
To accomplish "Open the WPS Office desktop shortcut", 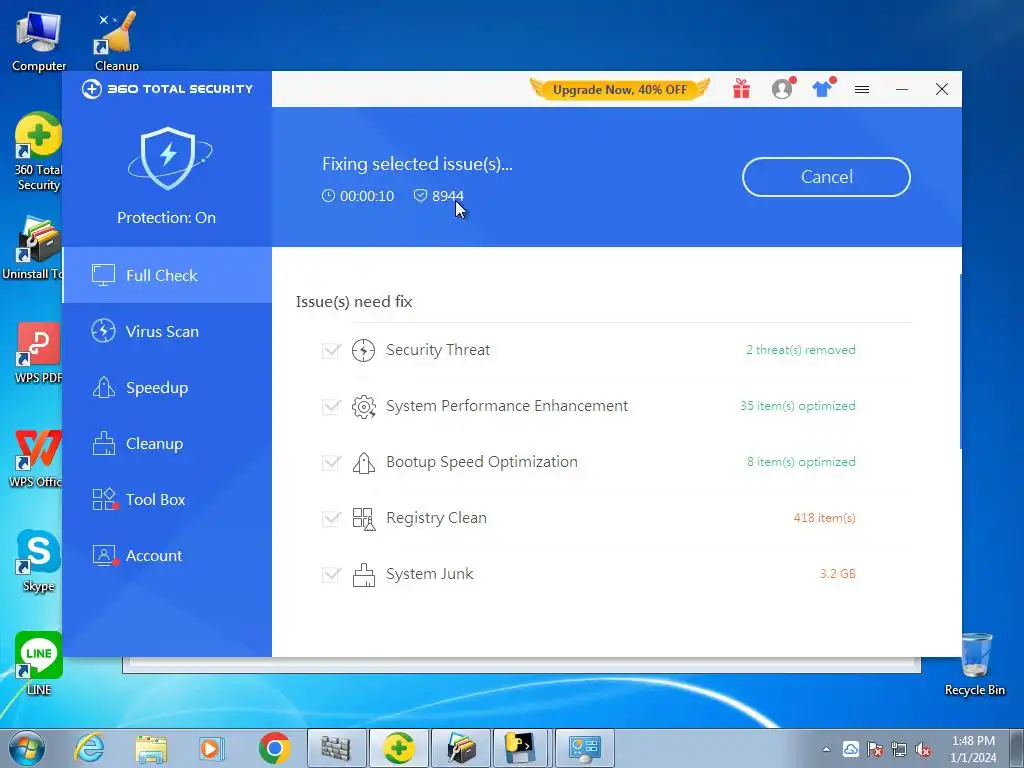I will [37, 457].
